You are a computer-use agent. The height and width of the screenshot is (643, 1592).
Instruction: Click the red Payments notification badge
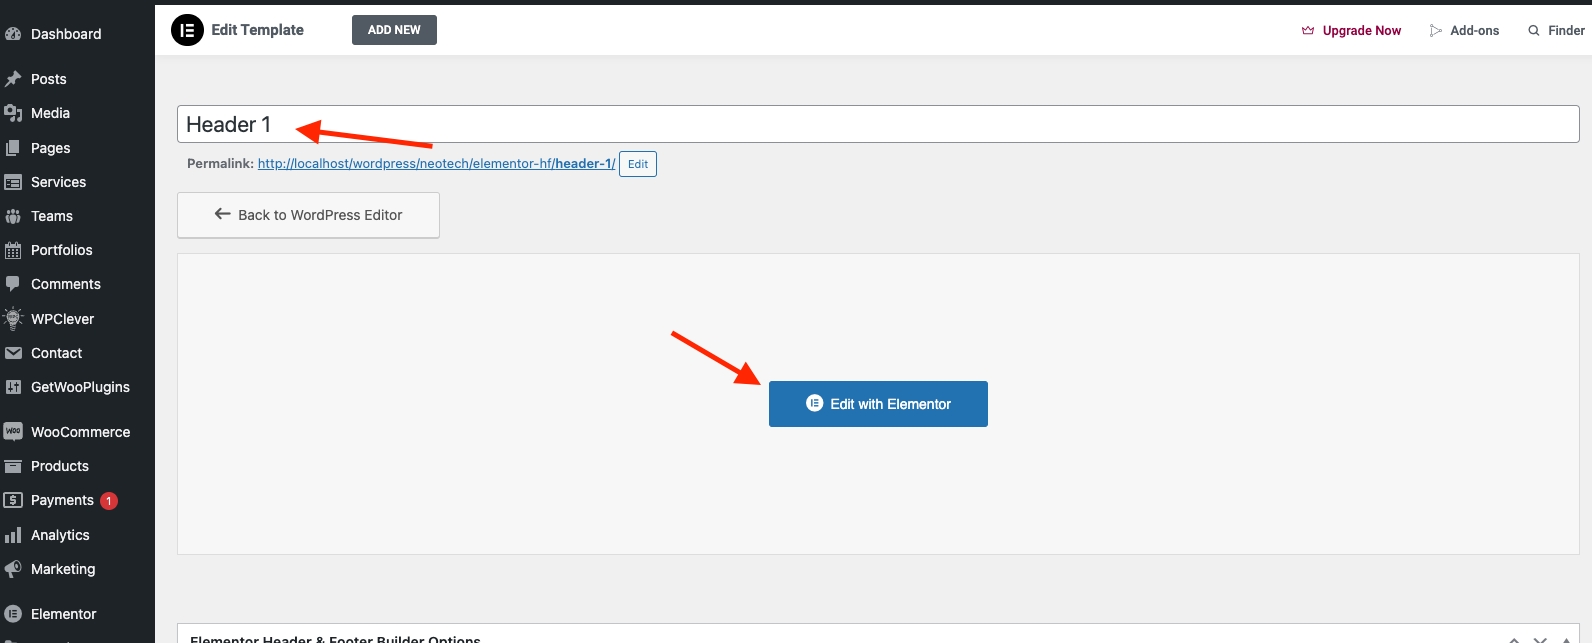109,501
